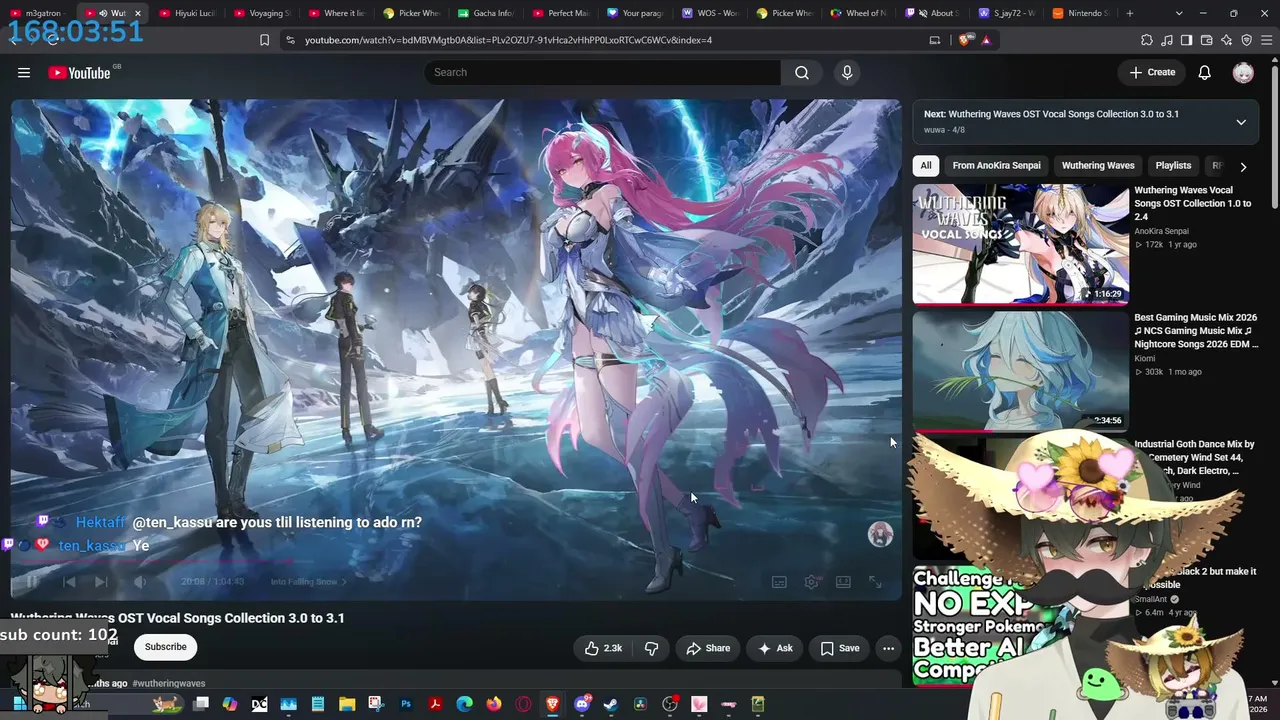Switch to the Hiyuki Lucil tab
Screen dimensions: 1280x720
tap(188, 13)
